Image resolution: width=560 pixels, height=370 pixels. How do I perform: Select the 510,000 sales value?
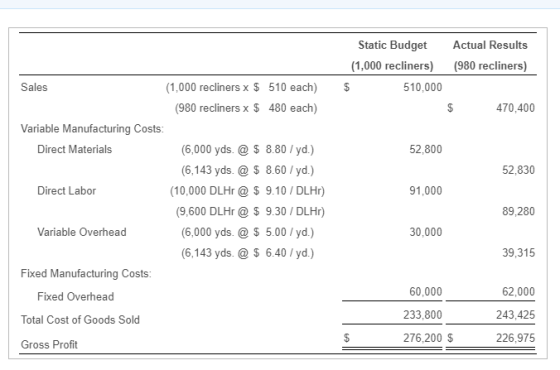point(422,87)
